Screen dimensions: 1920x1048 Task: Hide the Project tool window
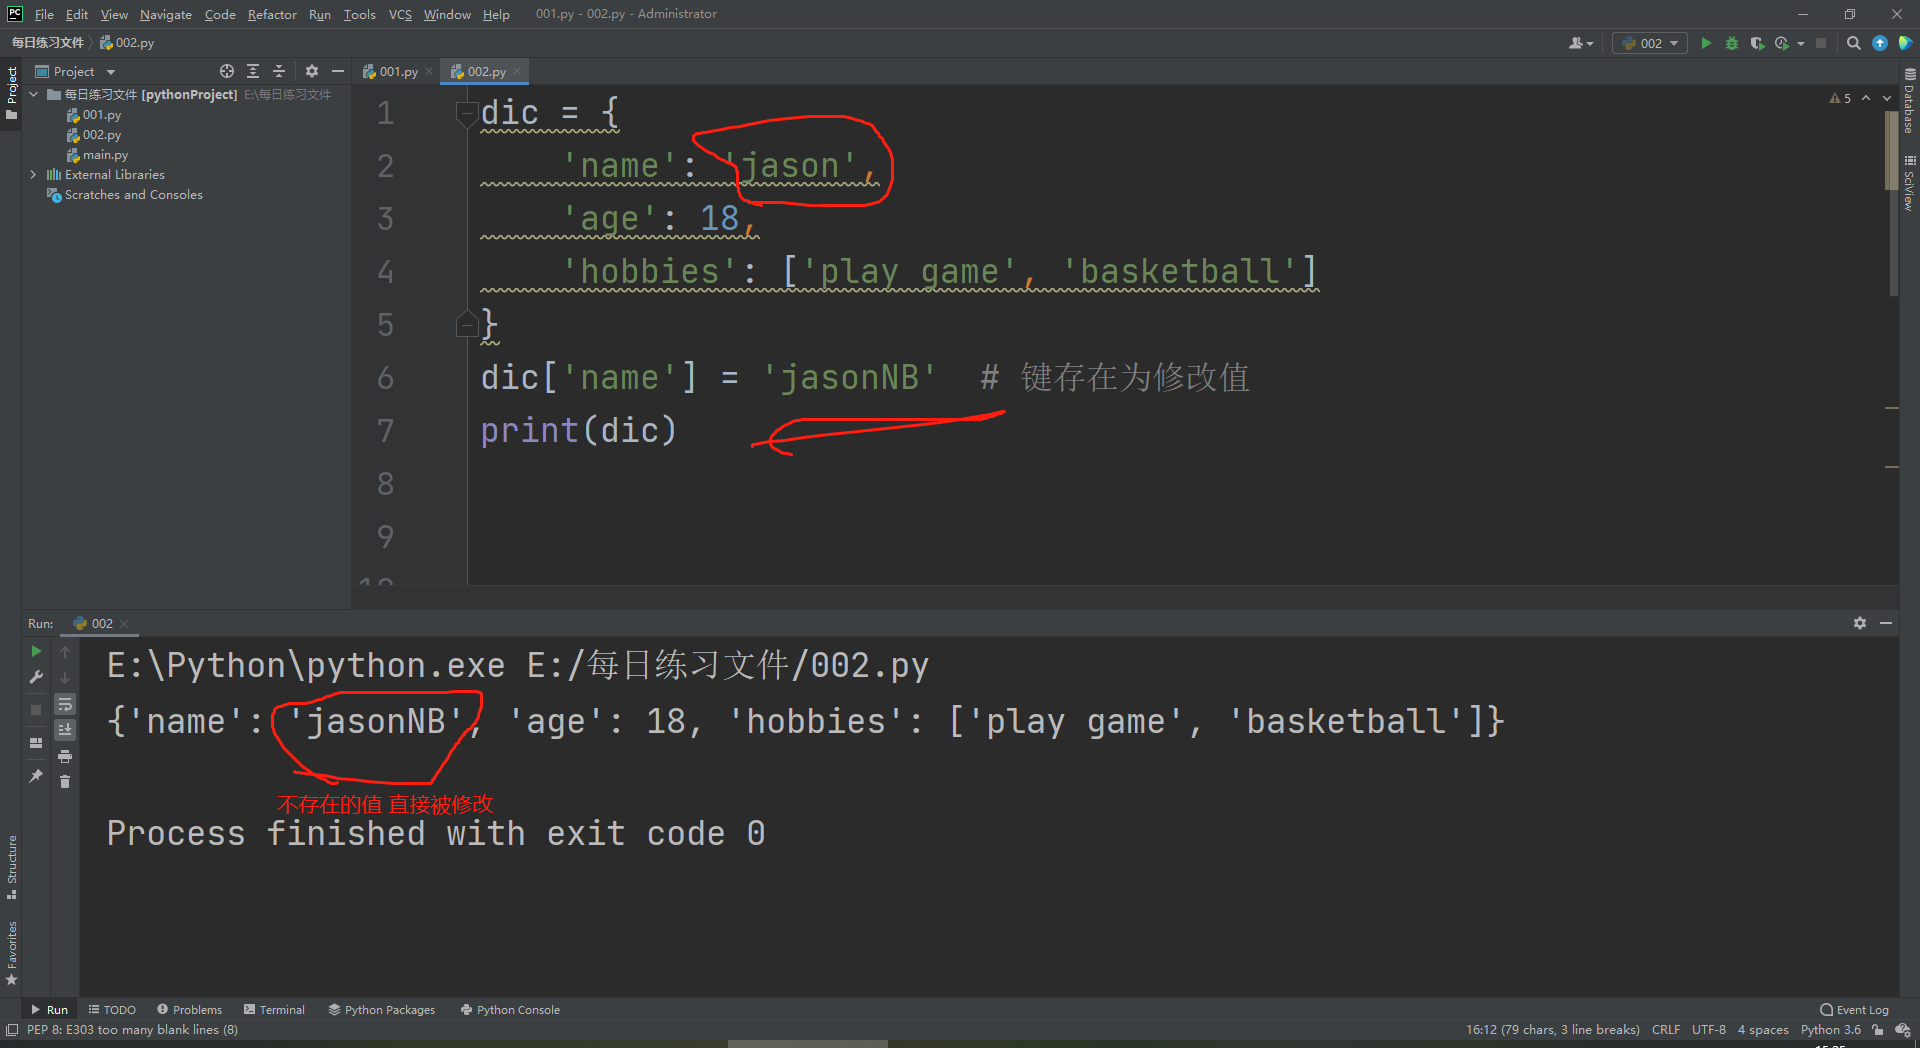point(338,71)
